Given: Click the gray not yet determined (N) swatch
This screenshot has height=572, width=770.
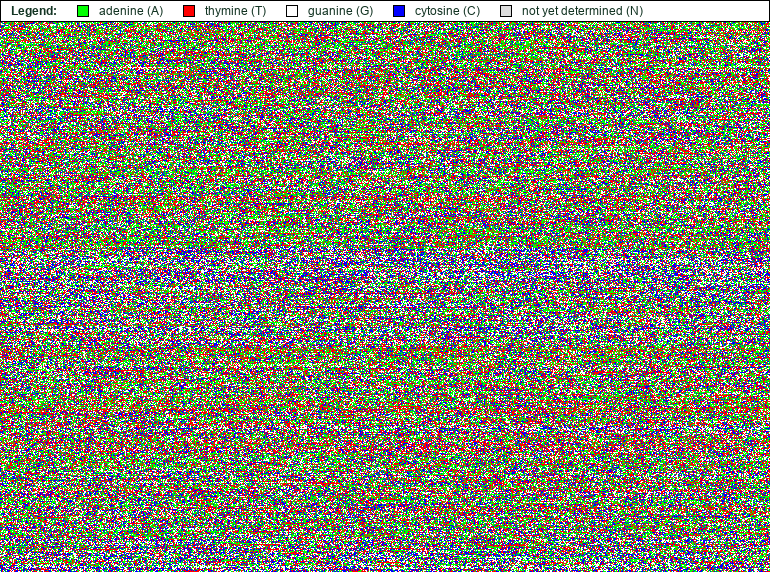Looking at the screenshot, I should 506,11.
